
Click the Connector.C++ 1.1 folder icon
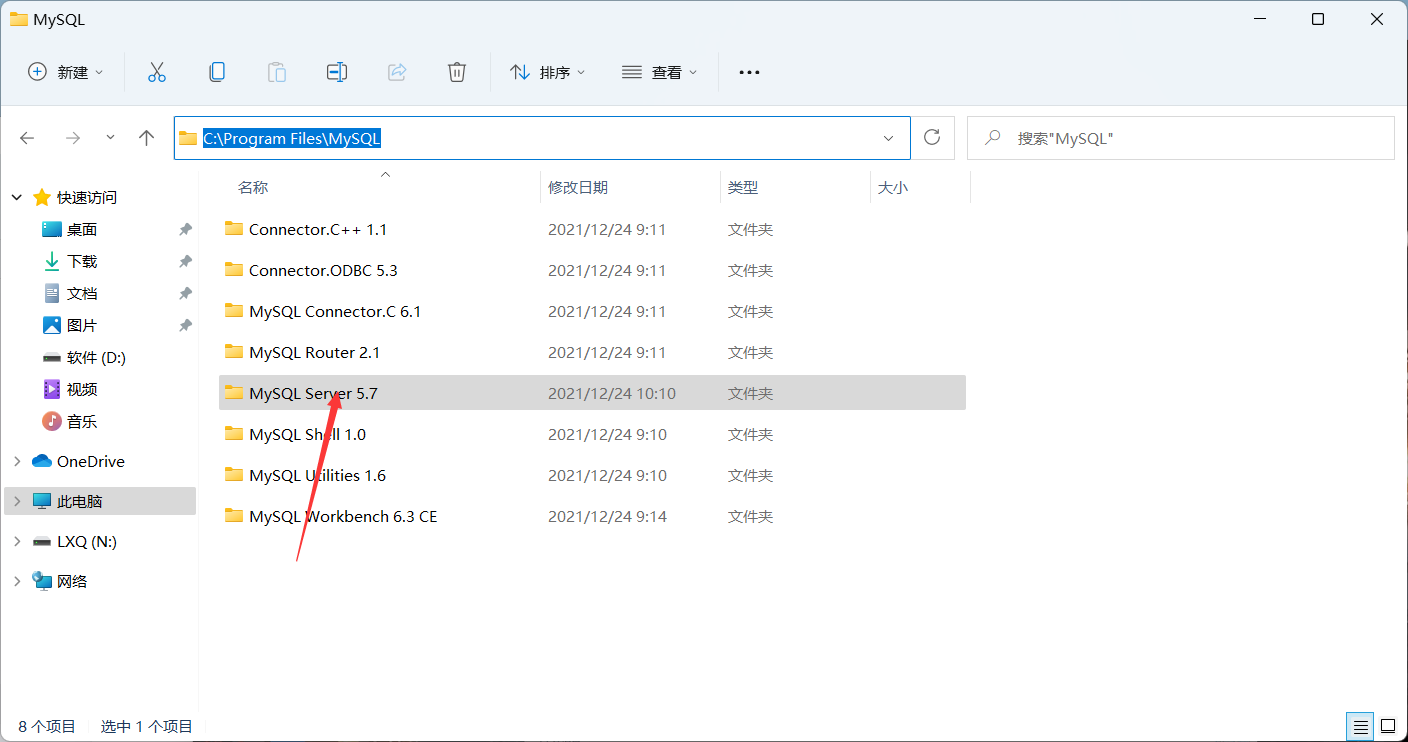(x=234, y=229)
